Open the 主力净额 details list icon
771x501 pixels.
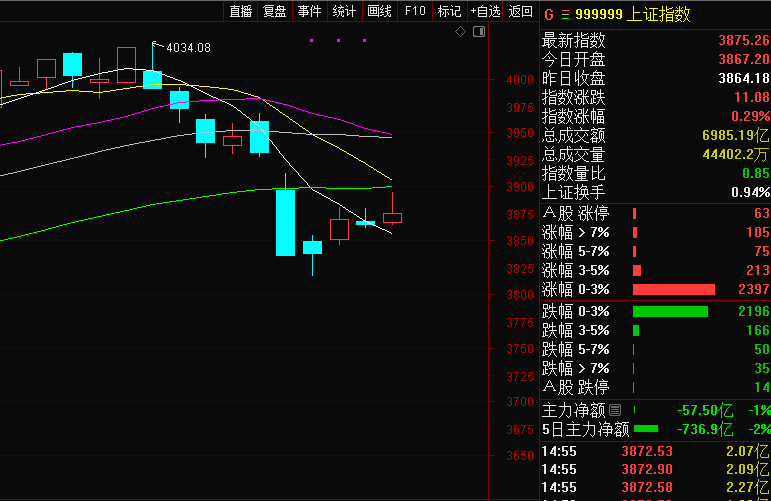615,410
